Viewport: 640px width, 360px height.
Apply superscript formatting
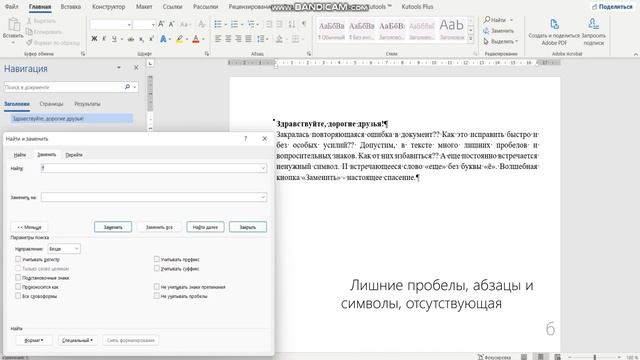click(x=151, y=39)
